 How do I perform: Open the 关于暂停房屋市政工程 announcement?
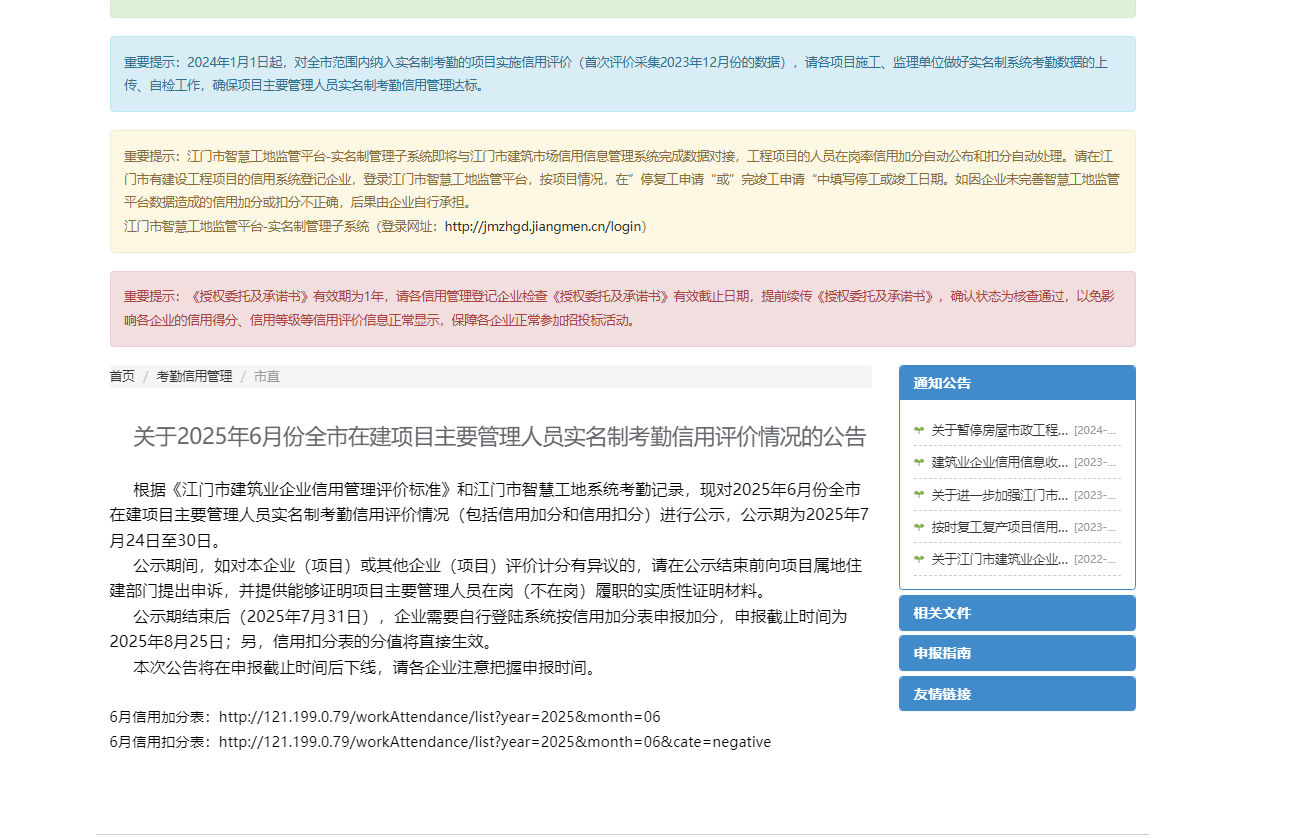999,430
